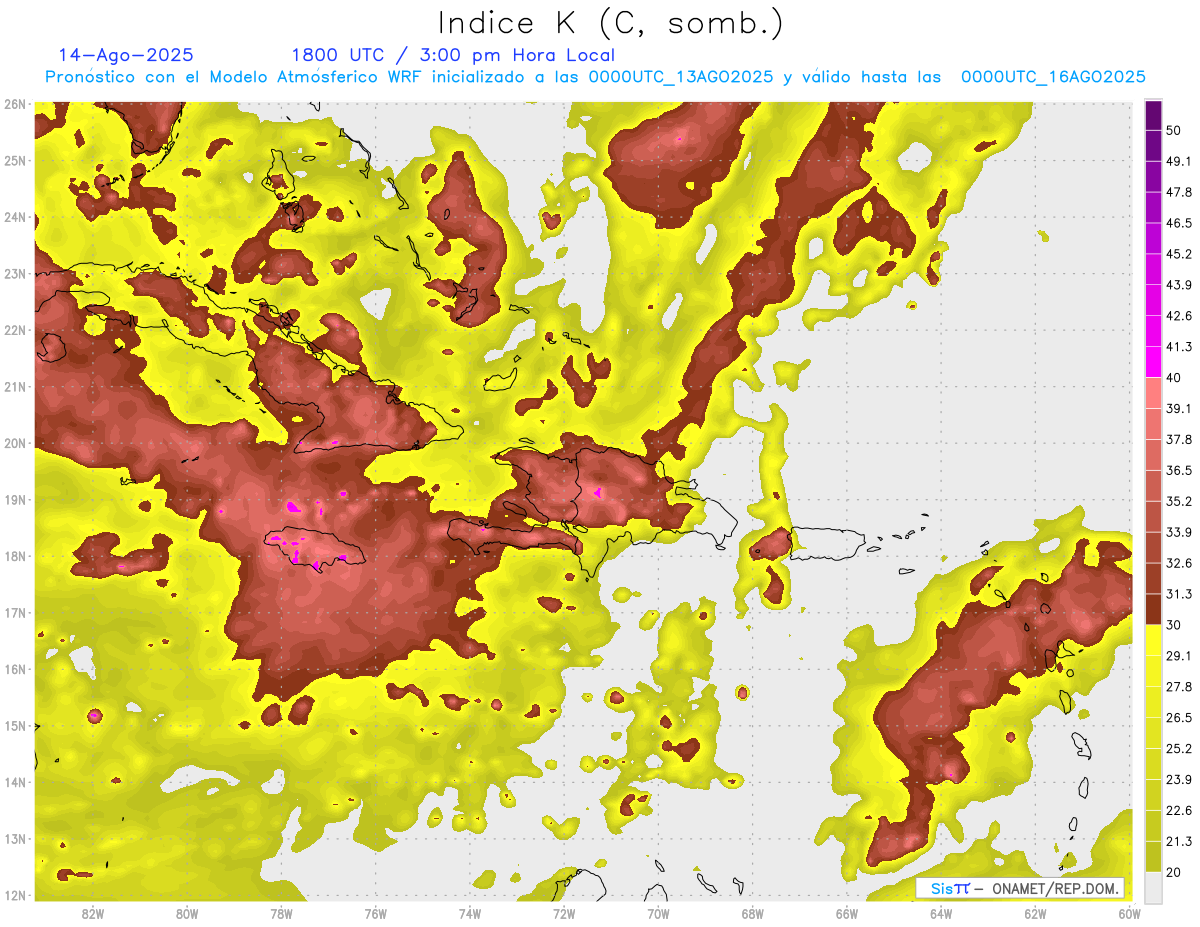The image size is (1200, 927).
Task: Select the "27.8" color scale value
Action: (1179, 686)
